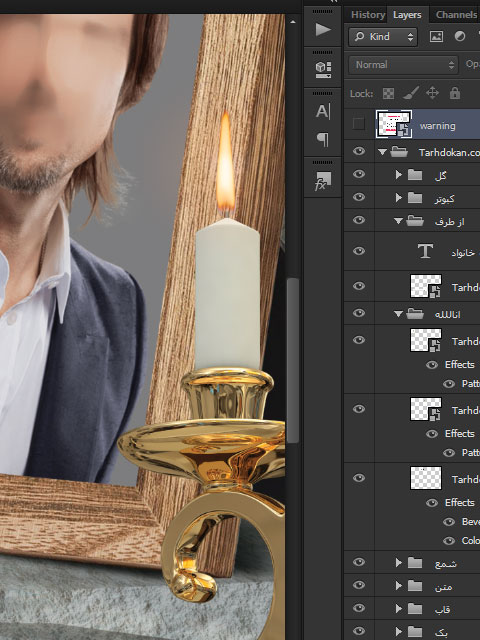This screenshot has width=480, height=640.
Task: Select the T text layer icon
Action: coord(425,251)
